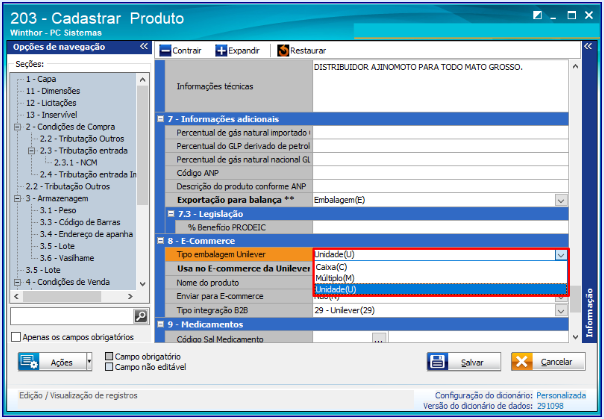This screenshot has width=604, height=419.
Task: Click the Contrair minus icon
Action: coord(165,50)
